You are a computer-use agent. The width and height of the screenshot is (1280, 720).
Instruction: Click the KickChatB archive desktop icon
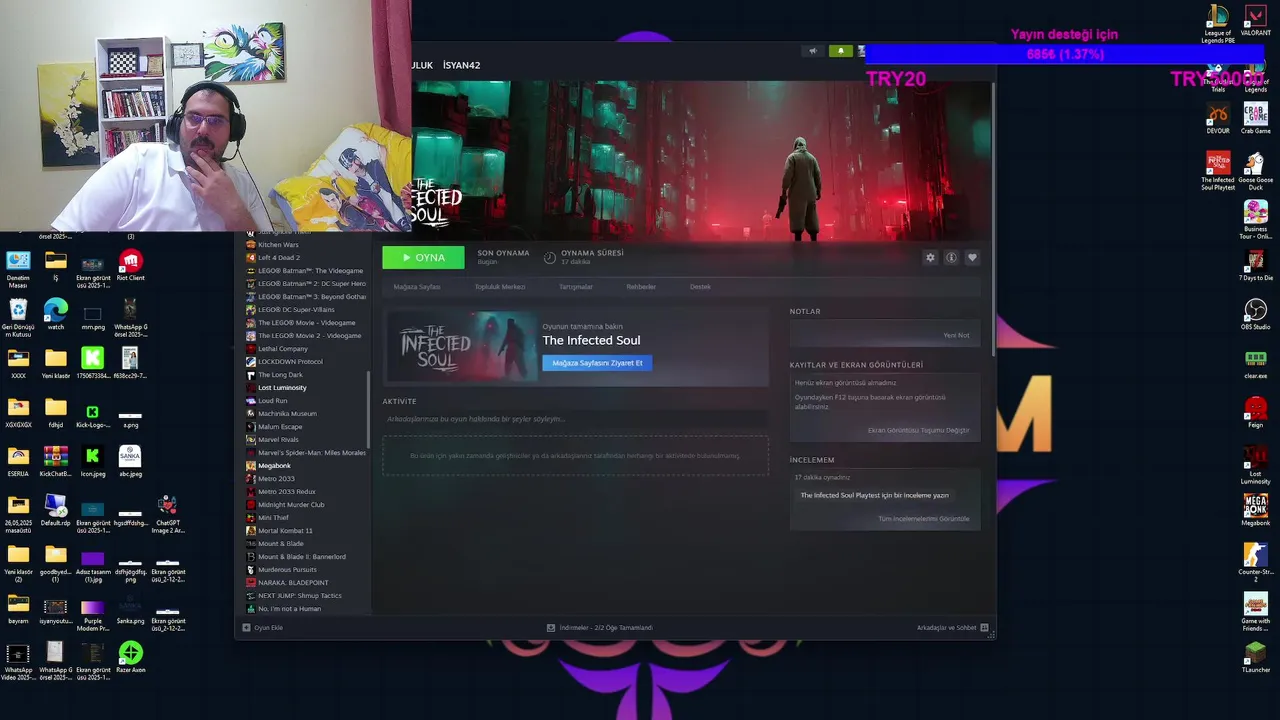tap(56, 461)
